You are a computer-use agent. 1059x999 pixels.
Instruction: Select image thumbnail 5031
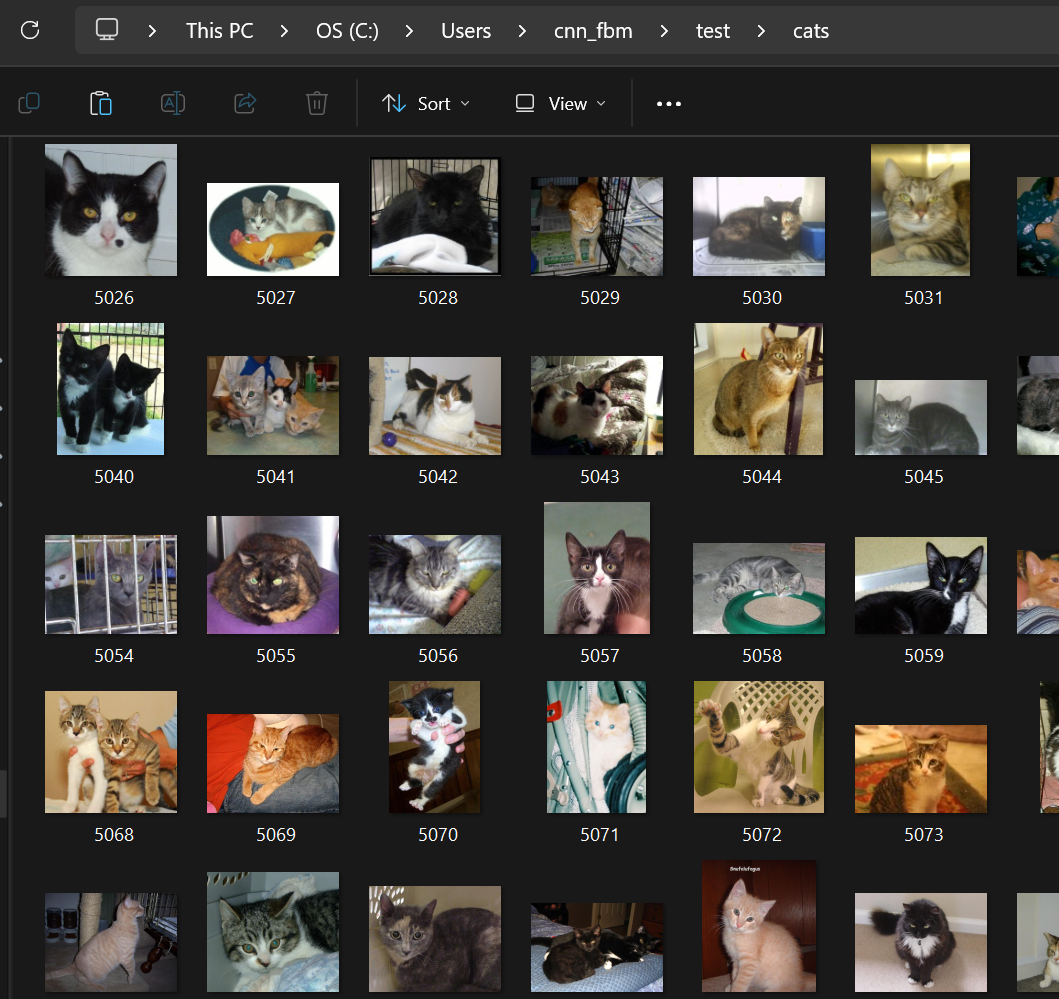[x=921, y=209]
